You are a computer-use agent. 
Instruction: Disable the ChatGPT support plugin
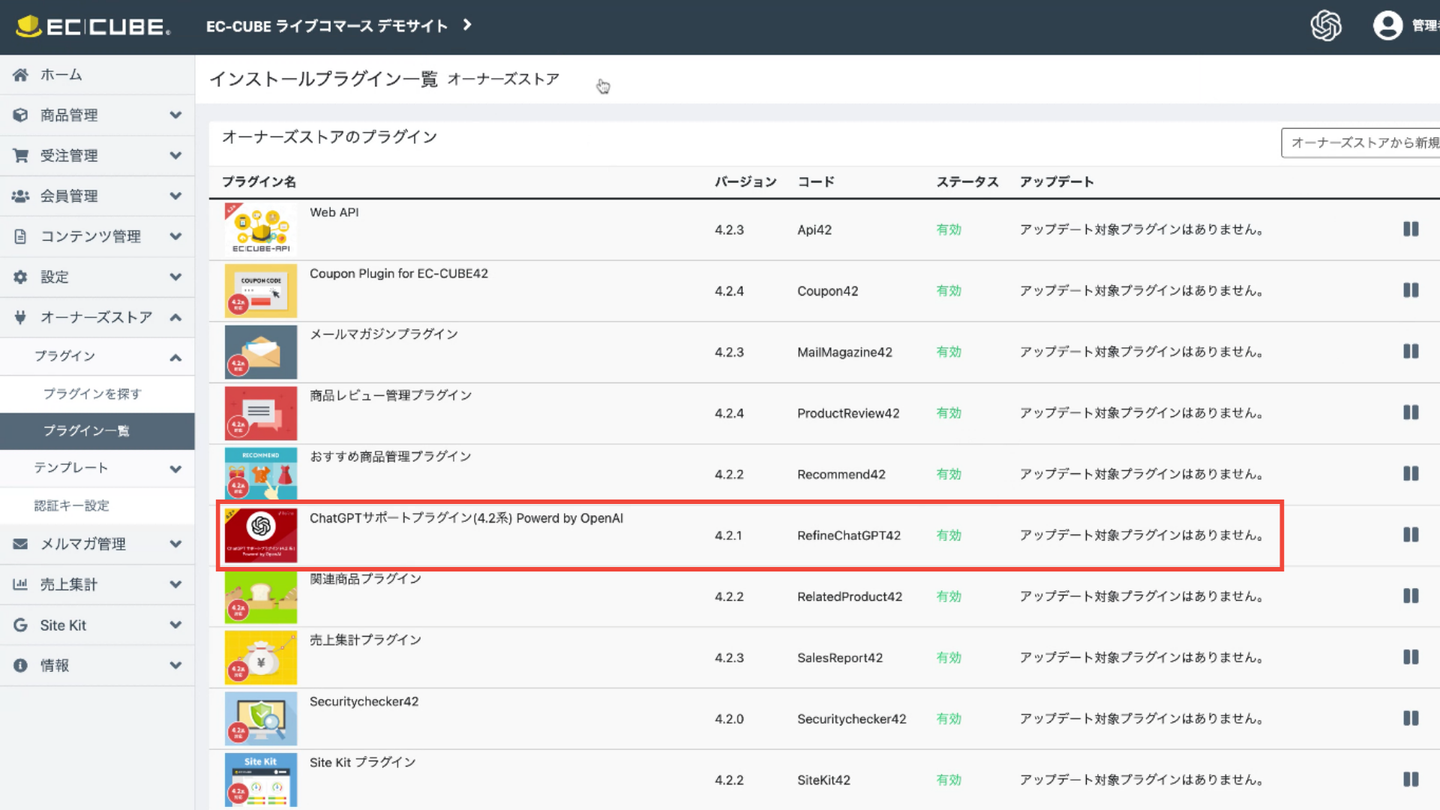[1410, 535]
